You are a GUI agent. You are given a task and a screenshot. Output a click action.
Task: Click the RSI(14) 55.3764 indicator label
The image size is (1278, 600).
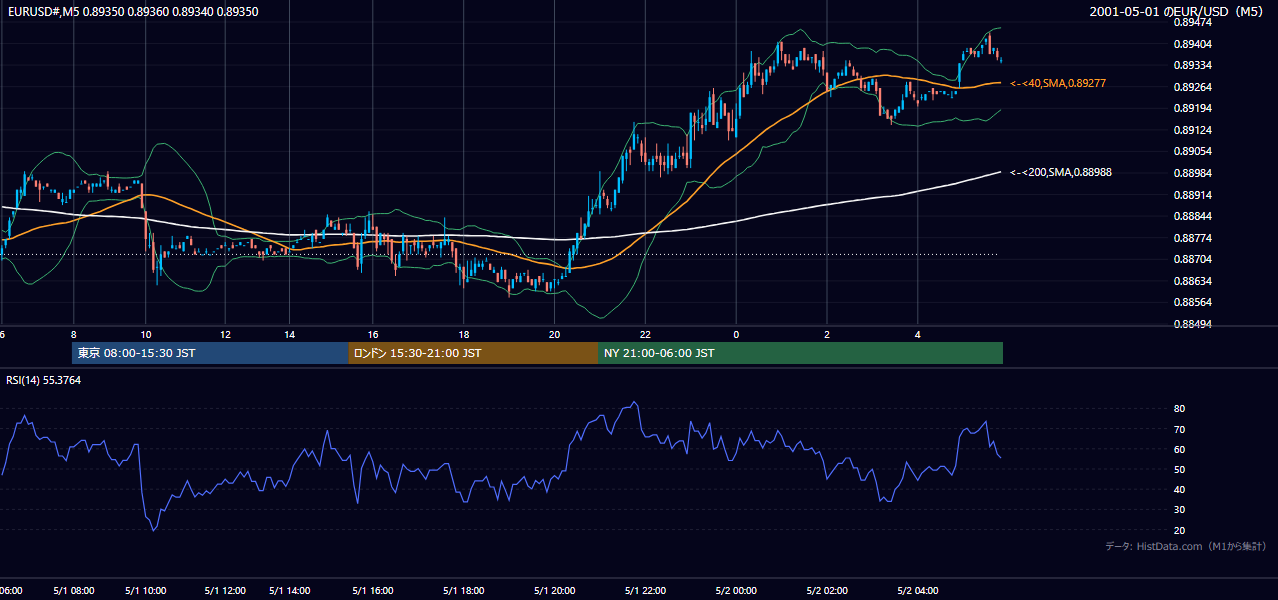tap(44, 380)
